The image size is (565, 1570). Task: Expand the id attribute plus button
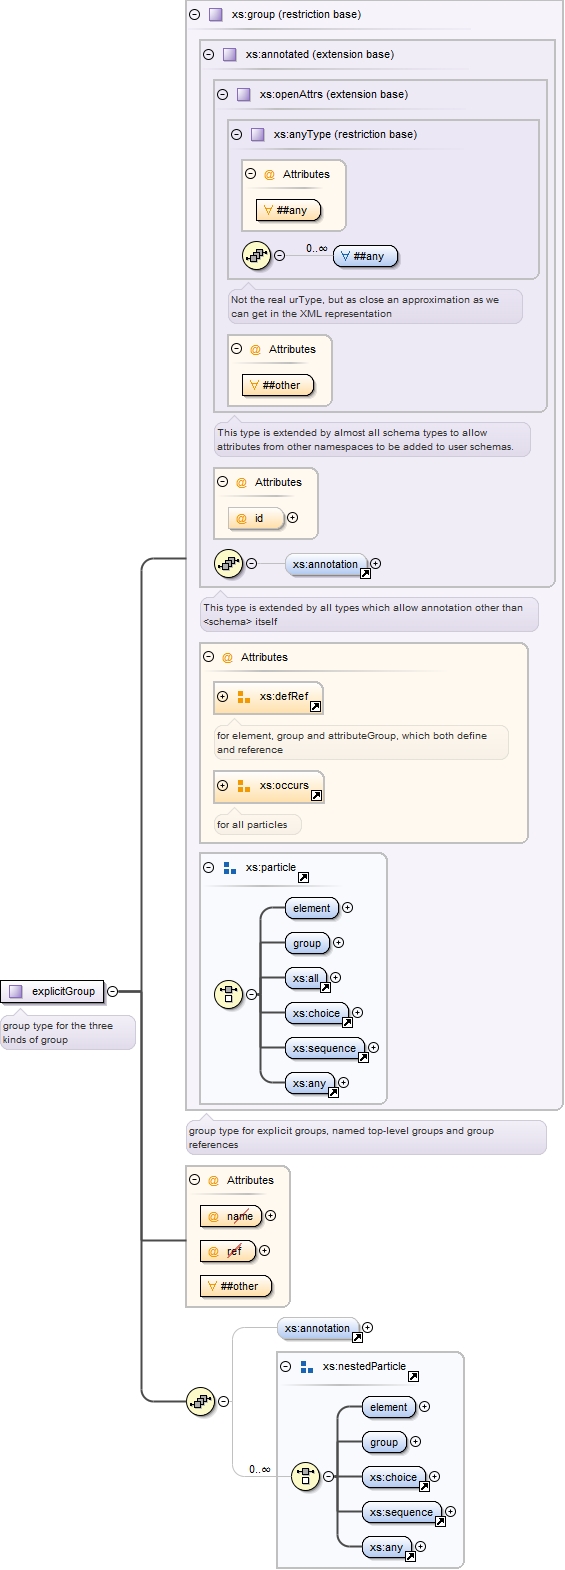(x=293, y=517)
